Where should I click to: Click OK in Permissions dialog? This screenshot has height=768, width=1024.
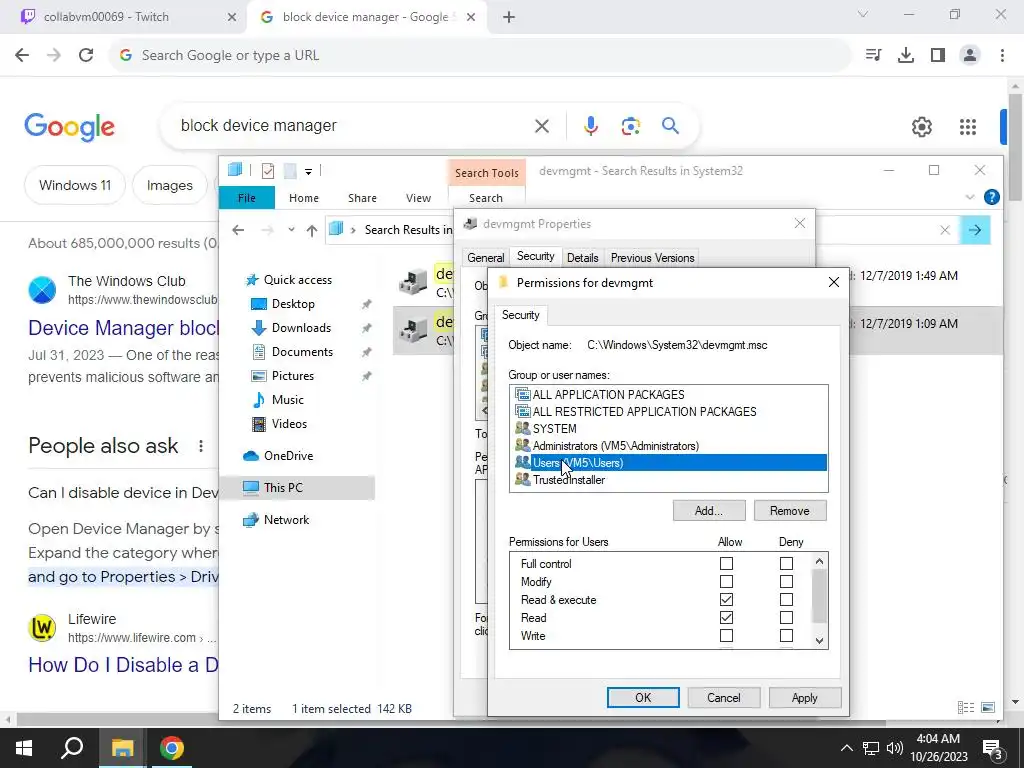tap(643, 697)
